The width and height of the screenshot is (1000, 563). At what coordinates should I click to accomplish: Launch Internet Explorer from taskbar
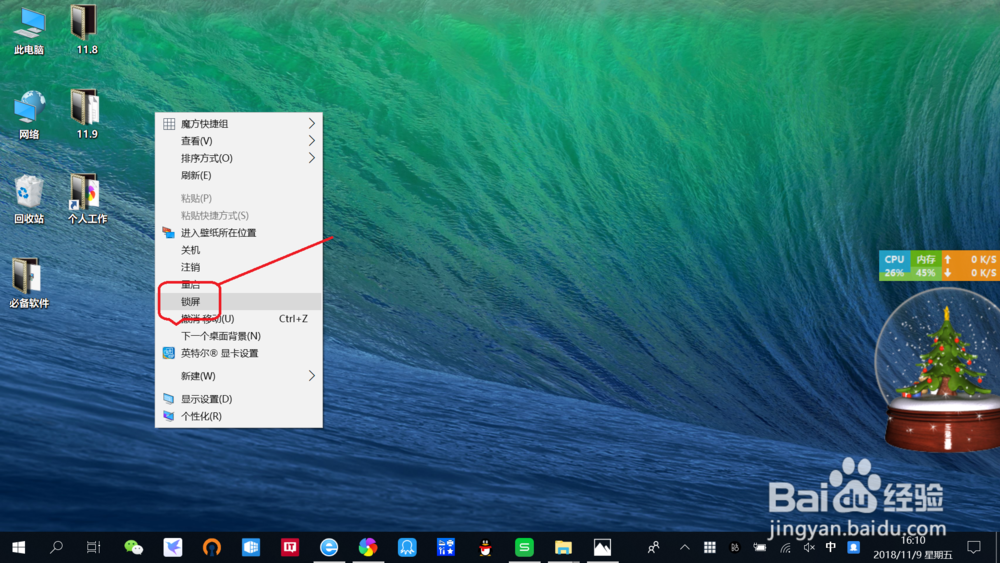tap(329, 547)
